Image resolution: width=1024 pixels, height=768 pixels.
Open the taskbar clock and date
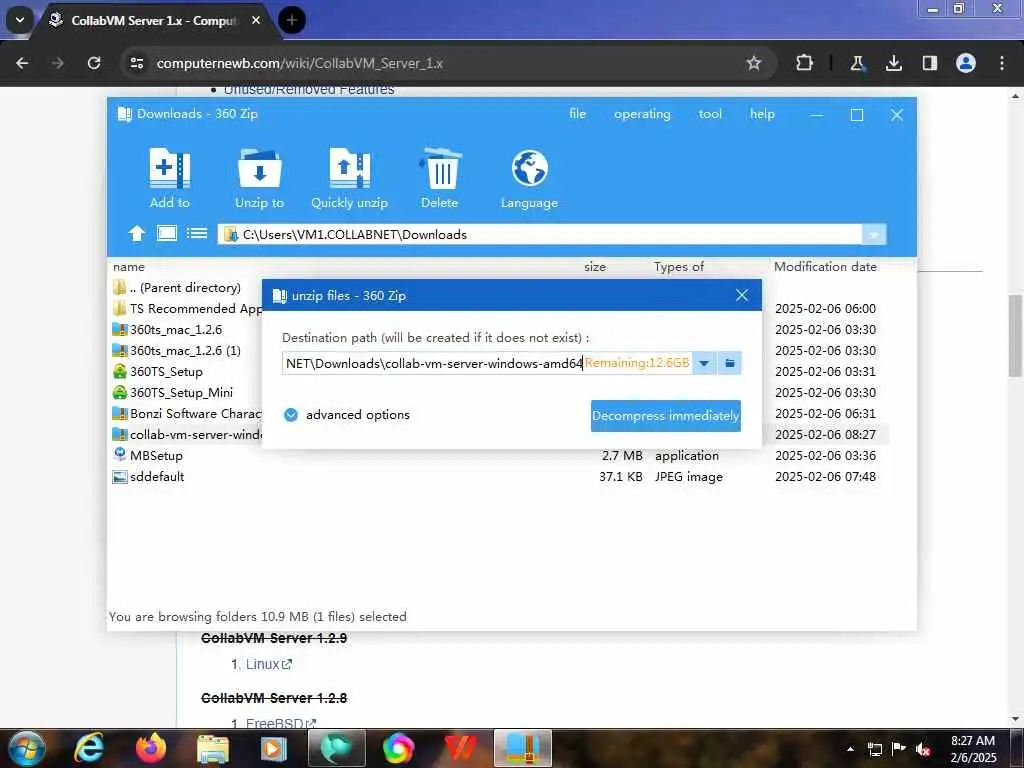coord(973,749)
